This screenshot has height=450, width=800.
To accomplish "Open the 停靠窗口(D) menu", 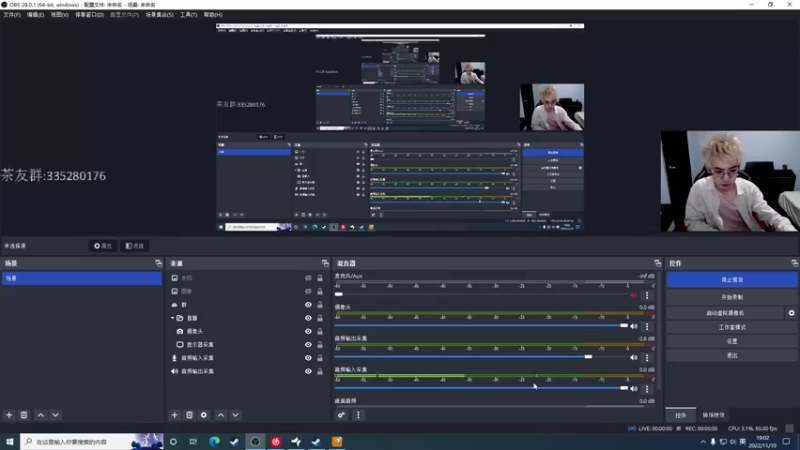I will tap(89, 15).
